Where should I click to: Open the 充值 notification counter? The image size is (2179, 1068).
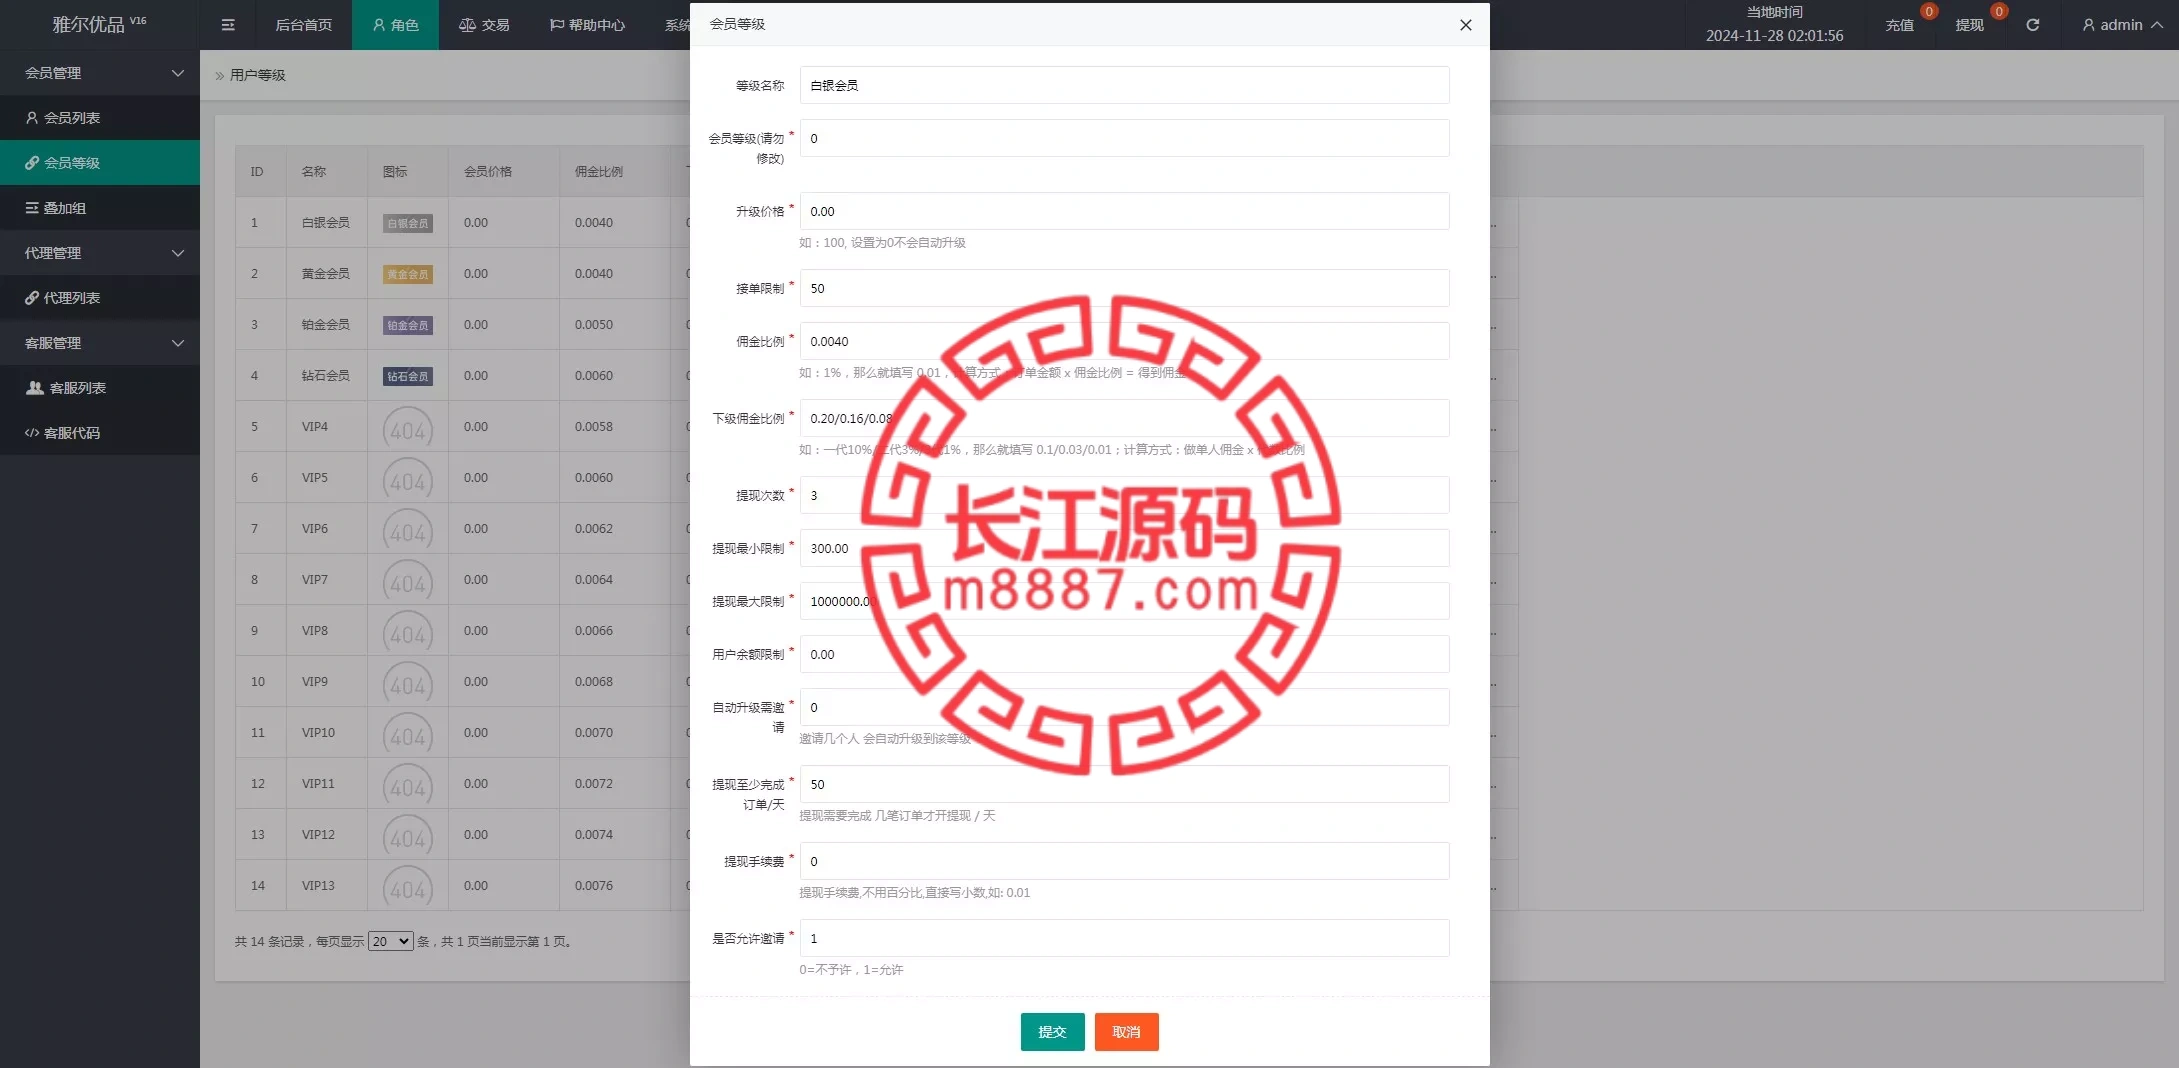pos(1929,12)
